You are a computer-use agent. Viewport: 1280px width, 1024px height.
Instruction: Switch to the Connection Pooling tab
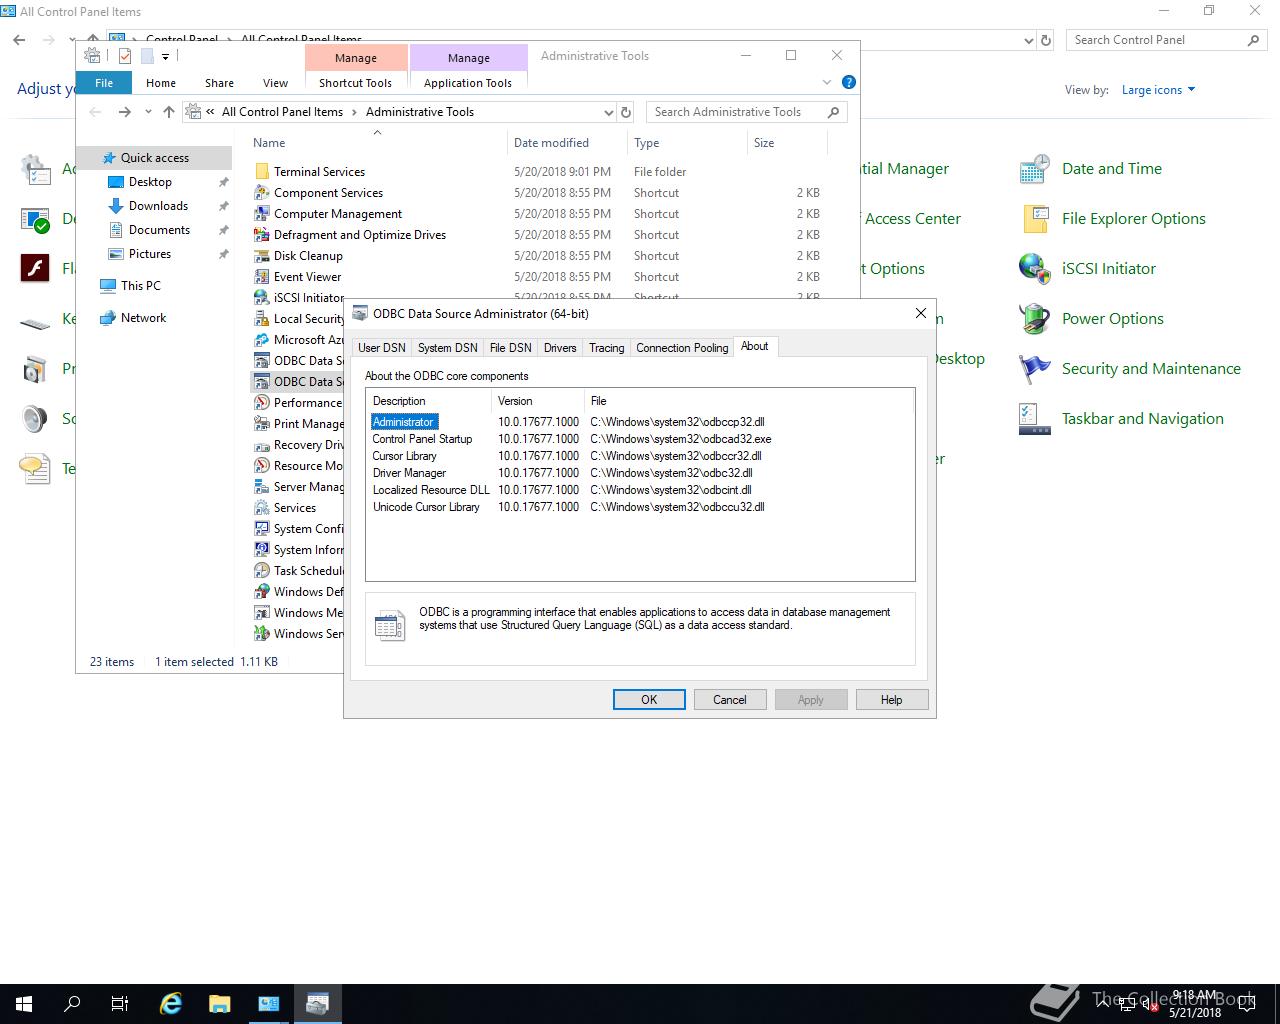pos(682,347)
